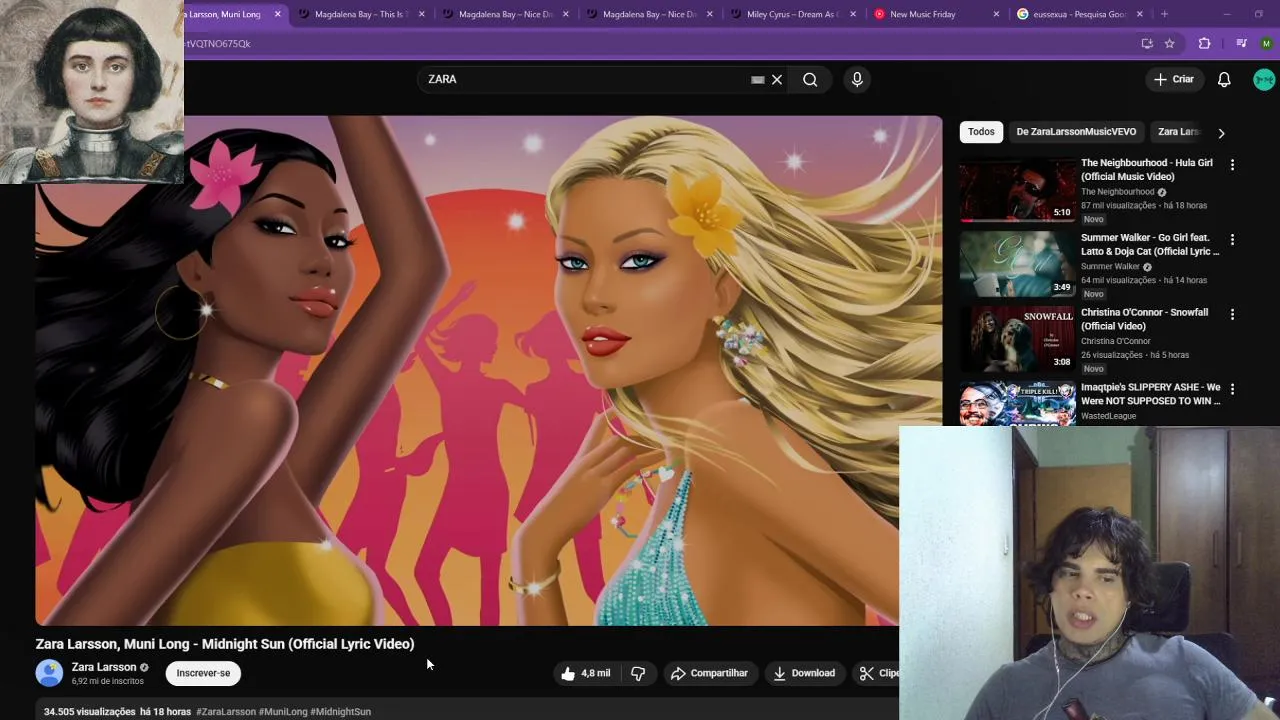The height and width of the screenshot is (720, 1280).
Task: Open the #MidnightSun hashtag link
Action: 341,712
